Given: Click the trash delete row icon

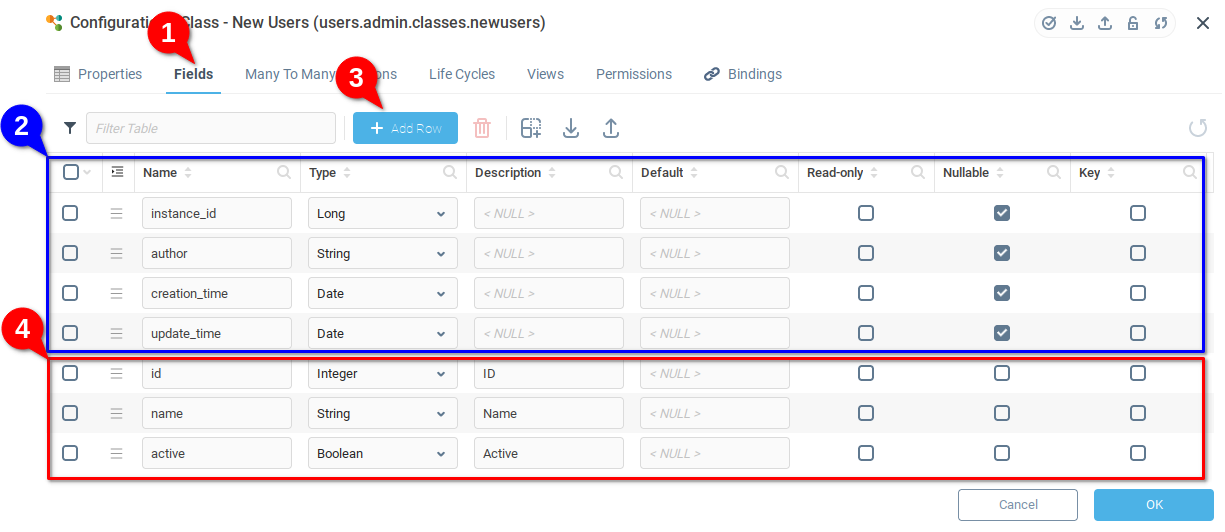Looking at the screenshot, I should click(x=482, y=128).
